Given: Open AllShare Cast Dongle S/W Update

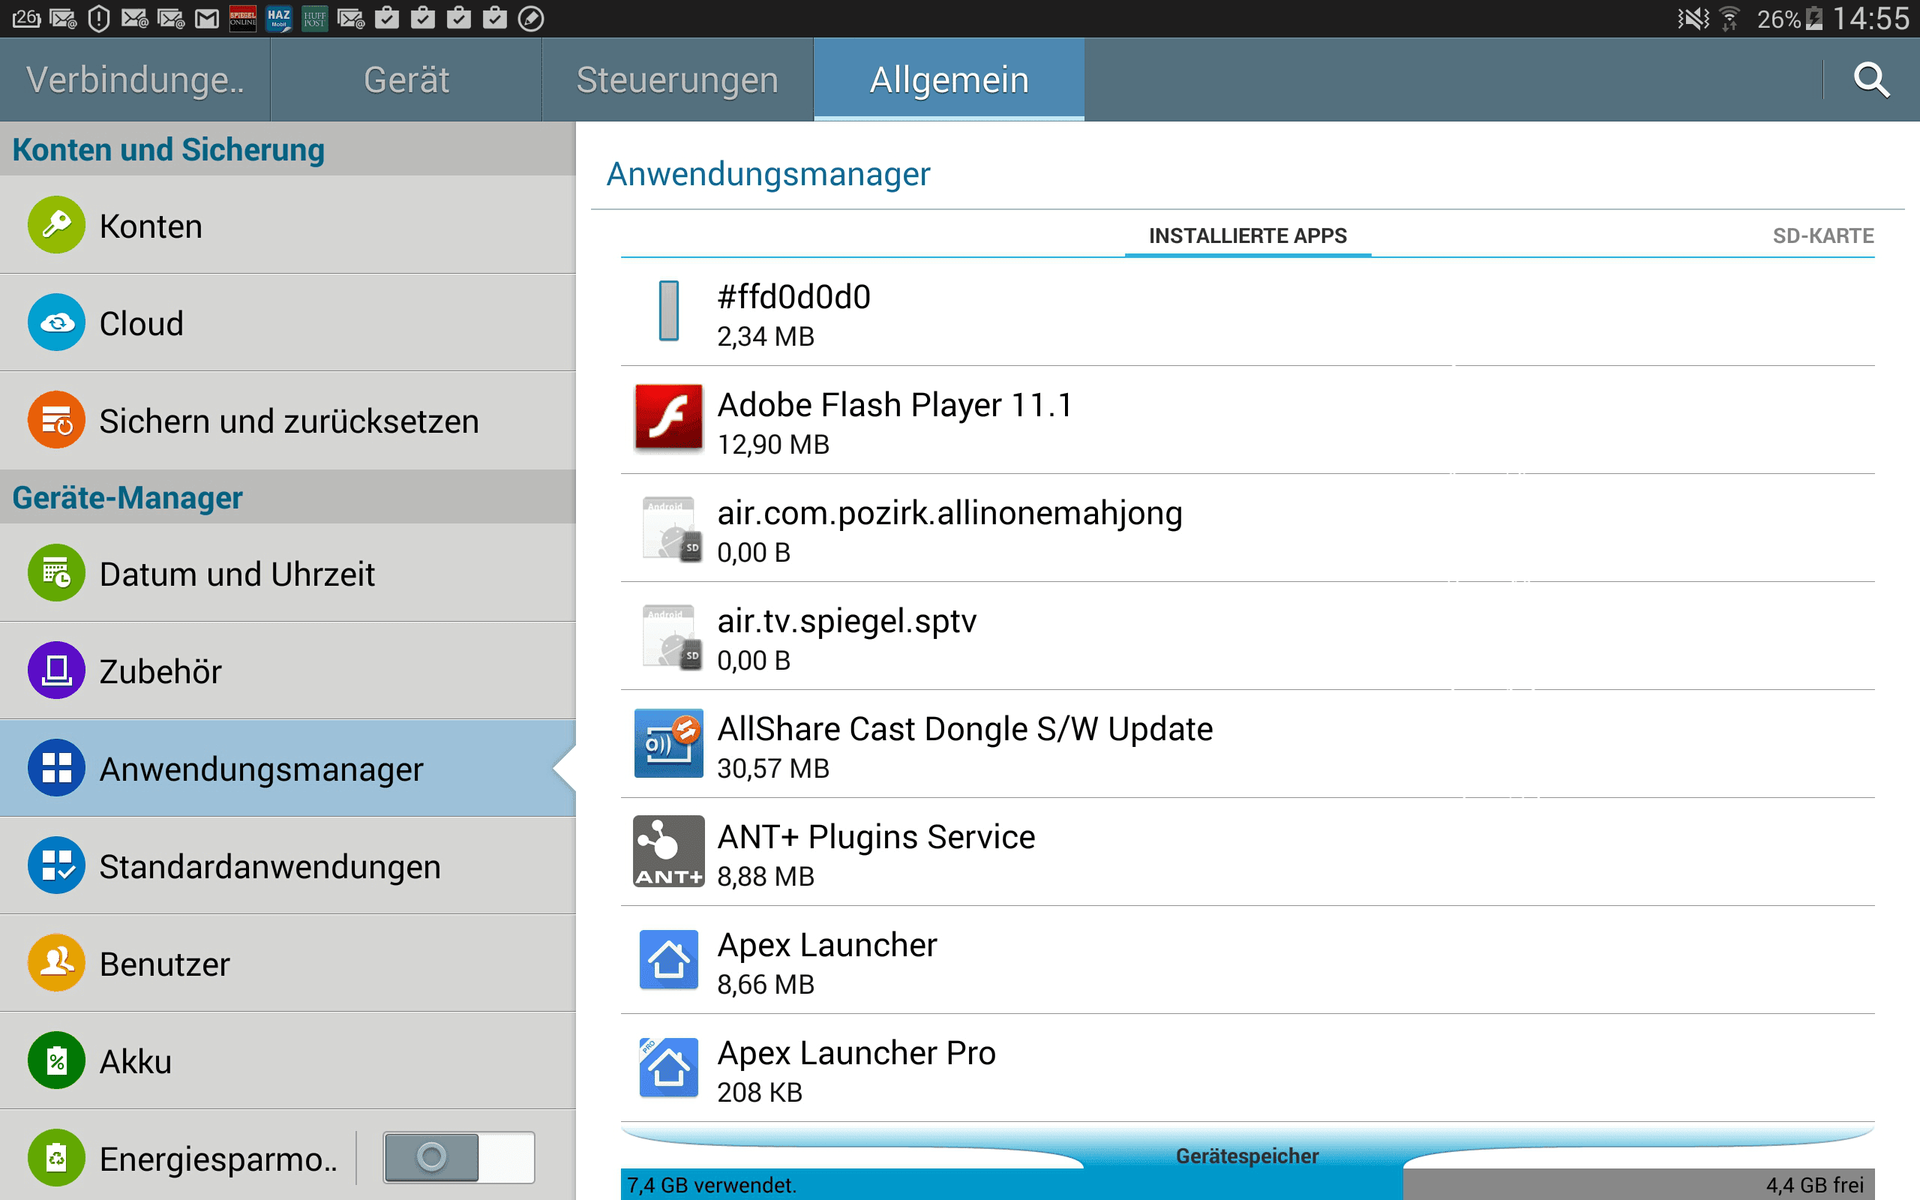Looking at the screenshot, I should tap(1247, 744).
